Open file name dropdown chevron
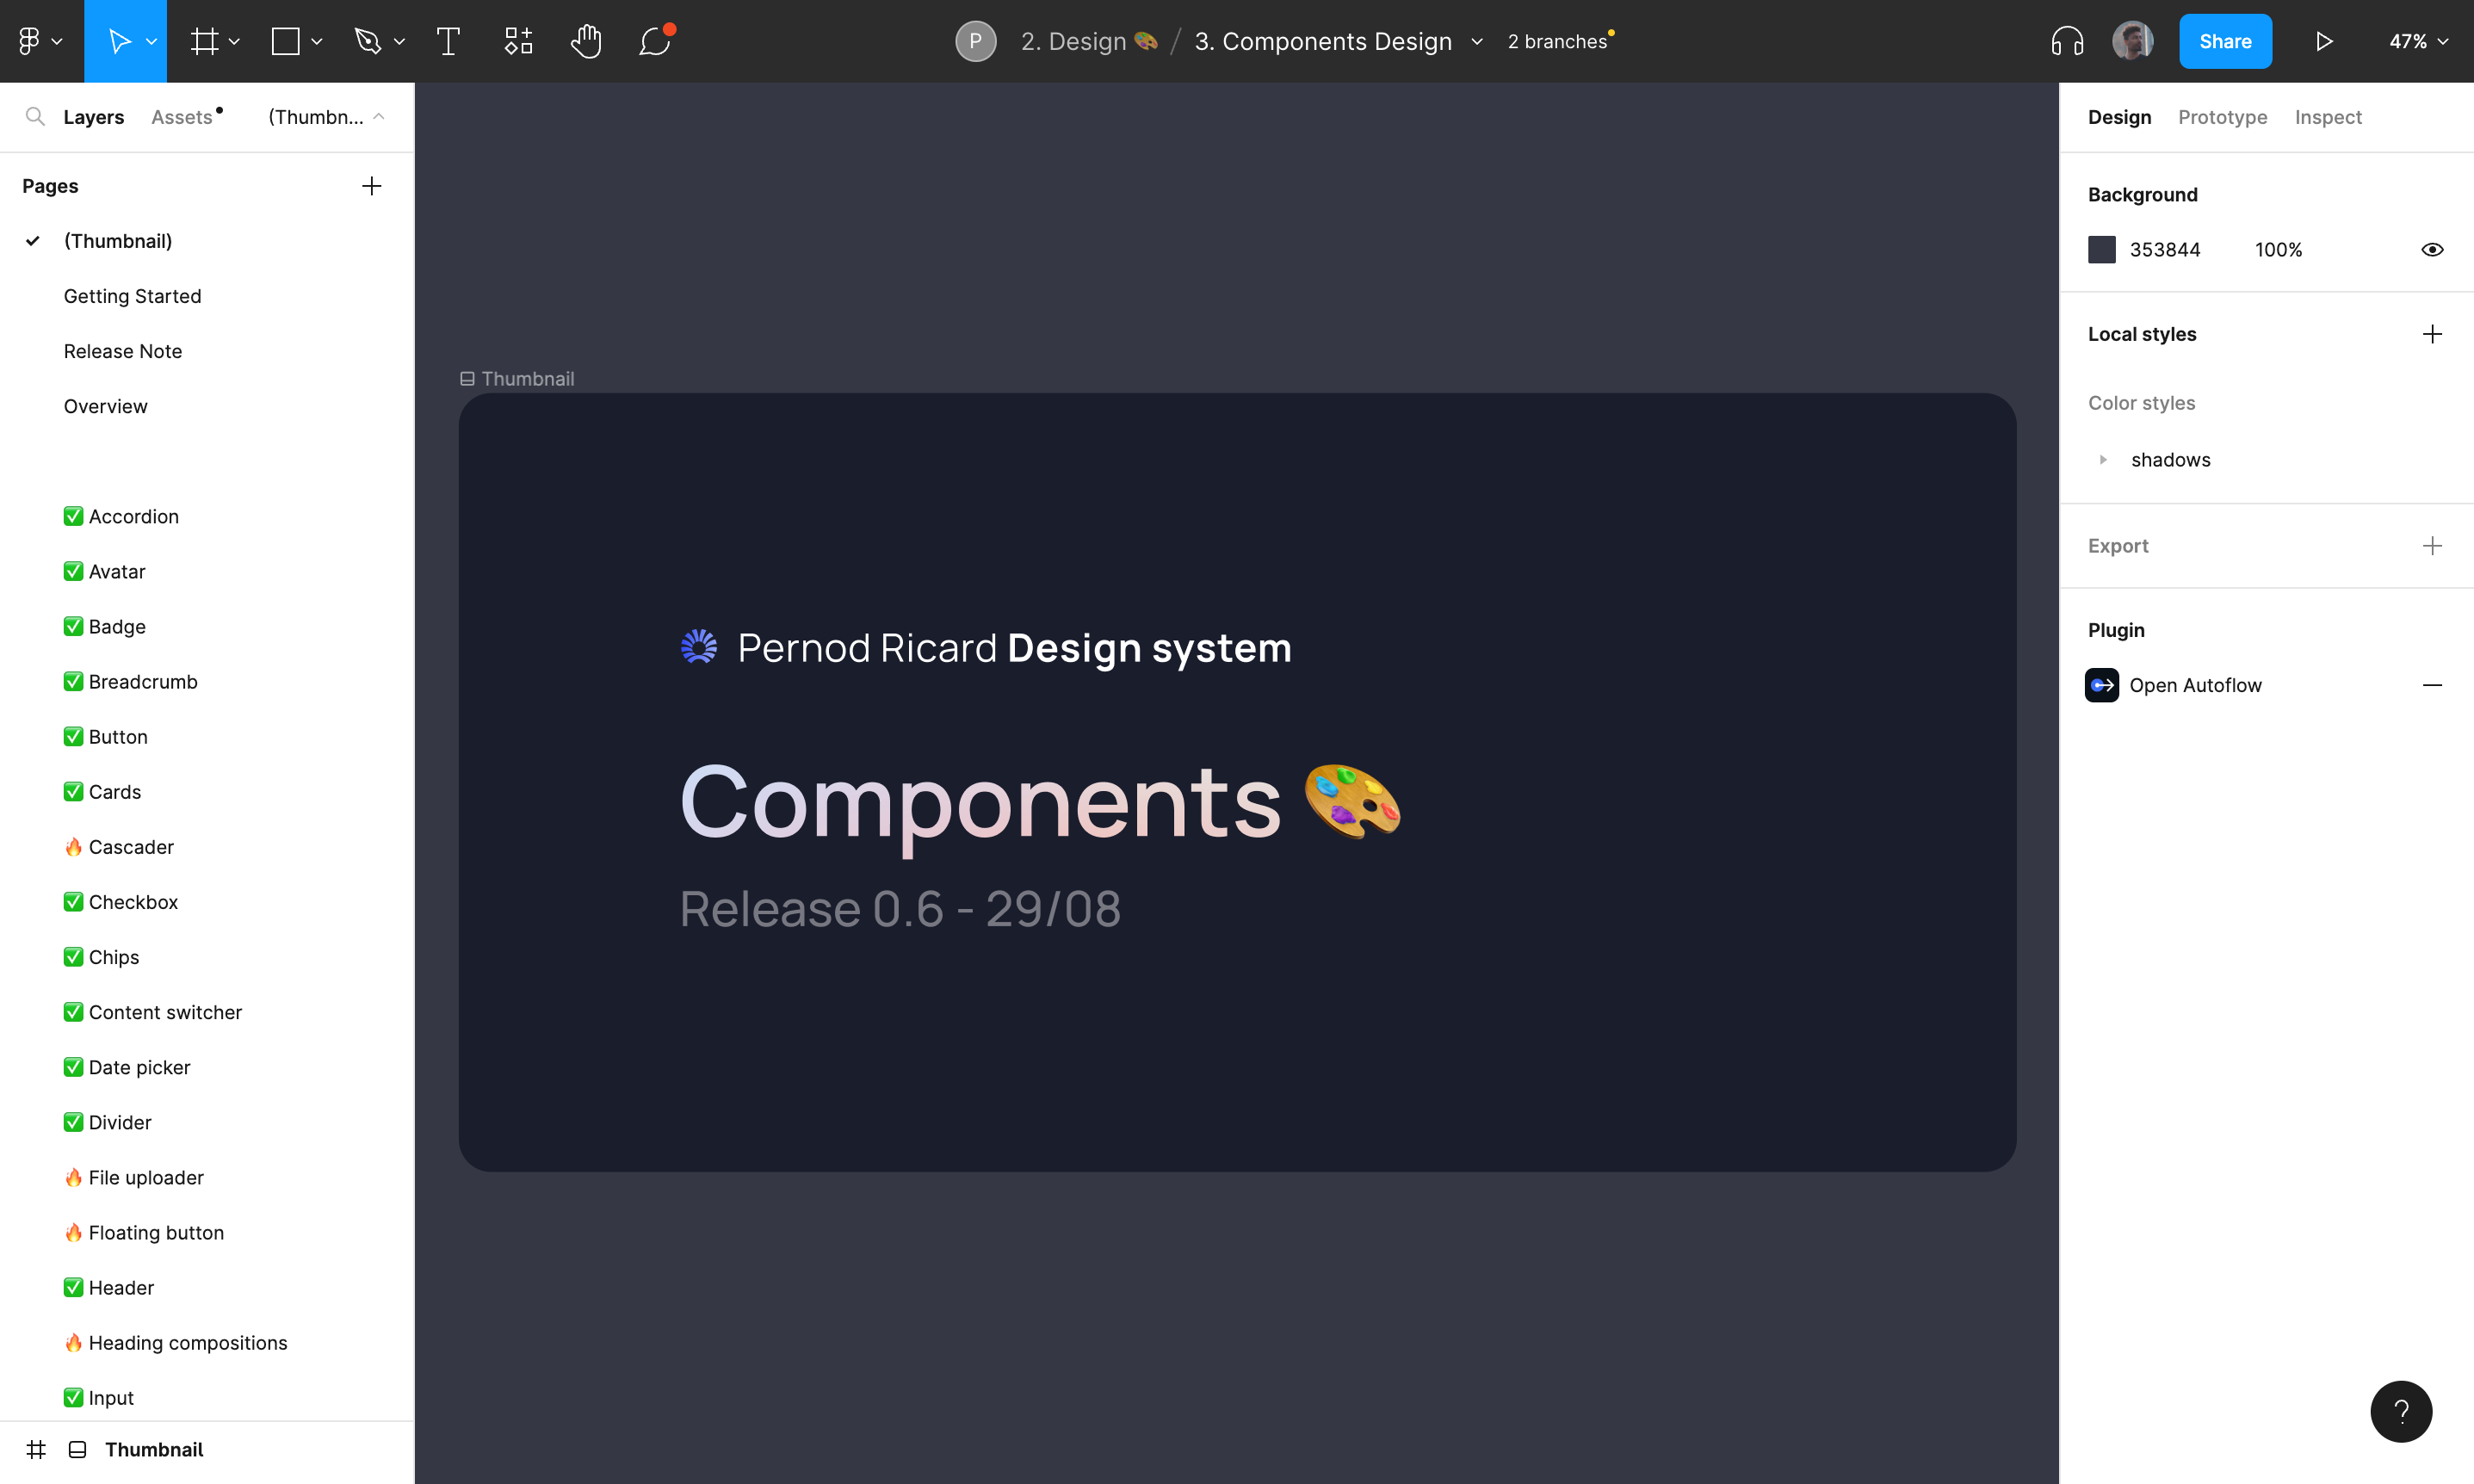This screenshot has width=2474, height=1484. pyautogui.click(x=1477, y=42)
